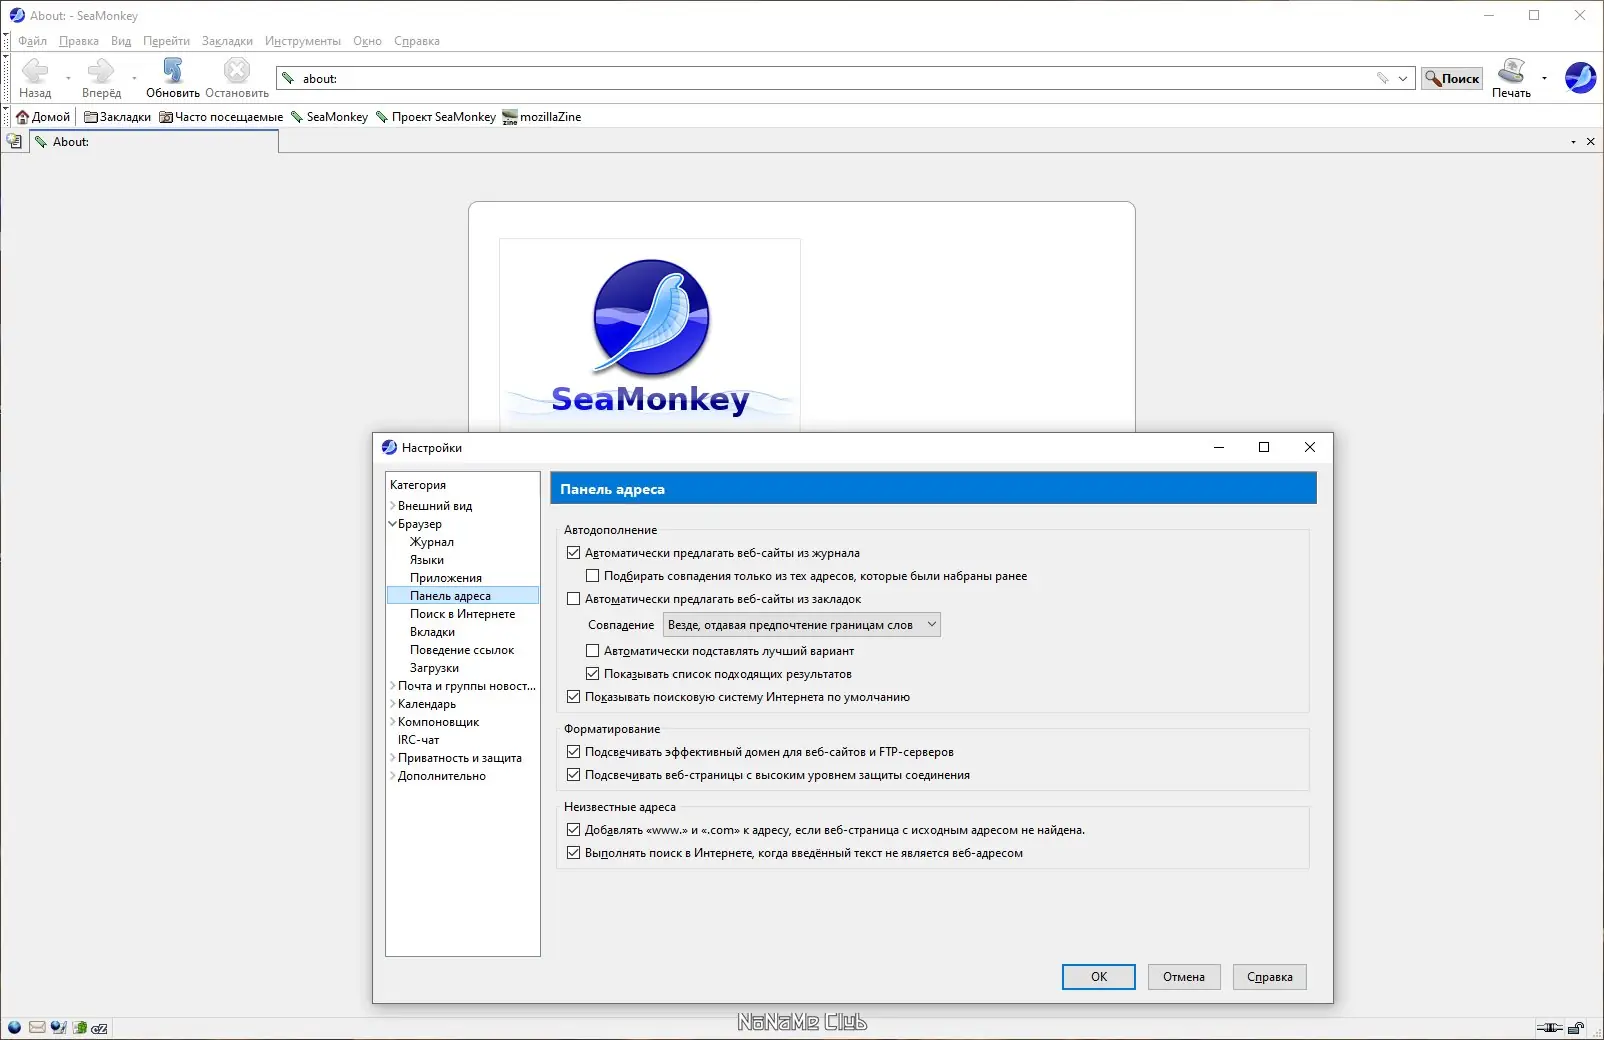1604x1040 pixels.
Task: Toggle suggesting web sites from history checkbox
Action: pos(573,552)
